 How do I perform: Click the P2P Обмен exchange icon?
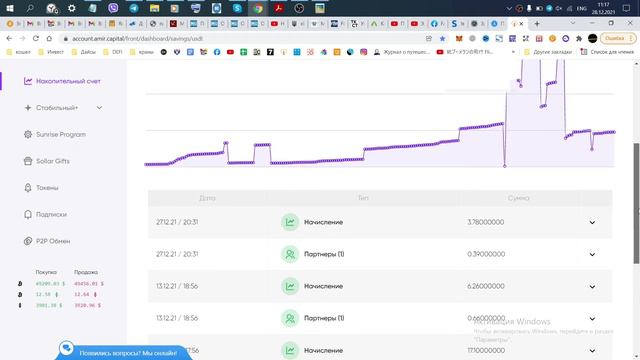pyautogui.click(x=28, y=241)
